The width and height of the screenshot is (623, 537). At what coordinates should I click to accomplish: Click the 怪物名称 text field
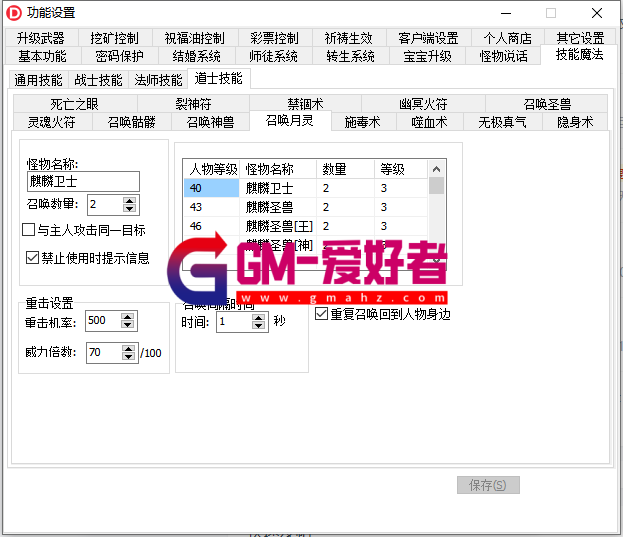[x=84, y=181]
